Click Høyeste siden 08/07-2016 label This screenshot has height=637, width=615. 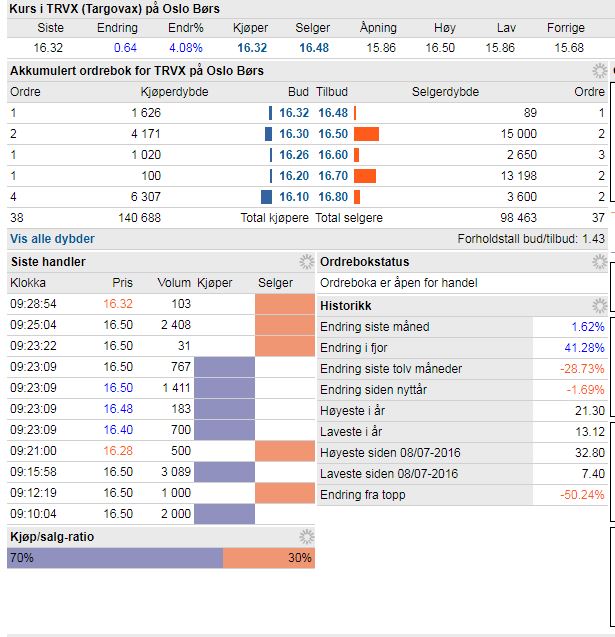click(390, 453)
